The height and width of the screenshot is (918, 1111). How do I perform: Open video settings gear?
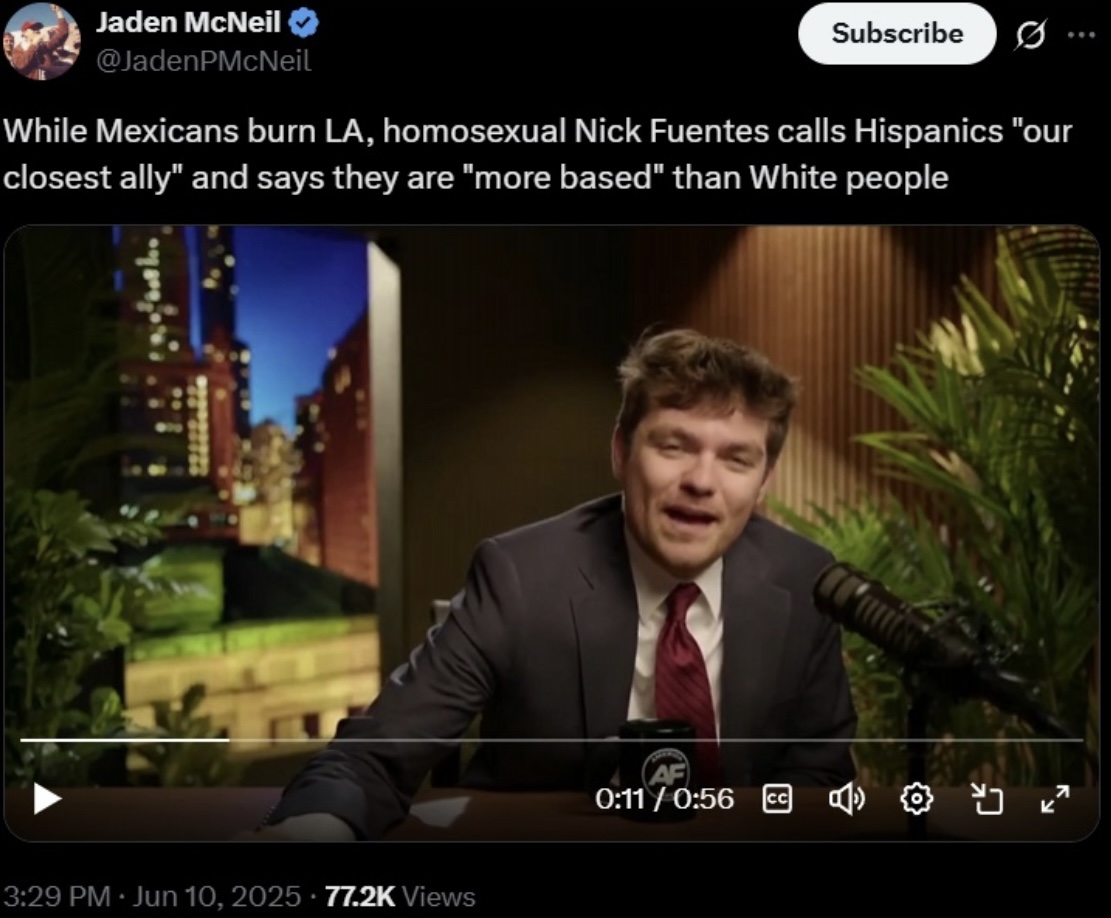coord(916,799)
